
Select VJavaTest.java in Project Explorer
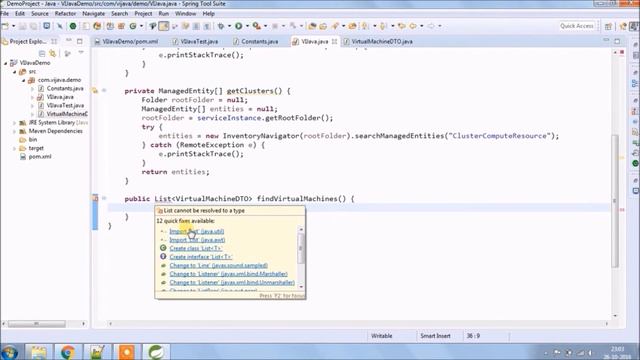pos(65,105)
